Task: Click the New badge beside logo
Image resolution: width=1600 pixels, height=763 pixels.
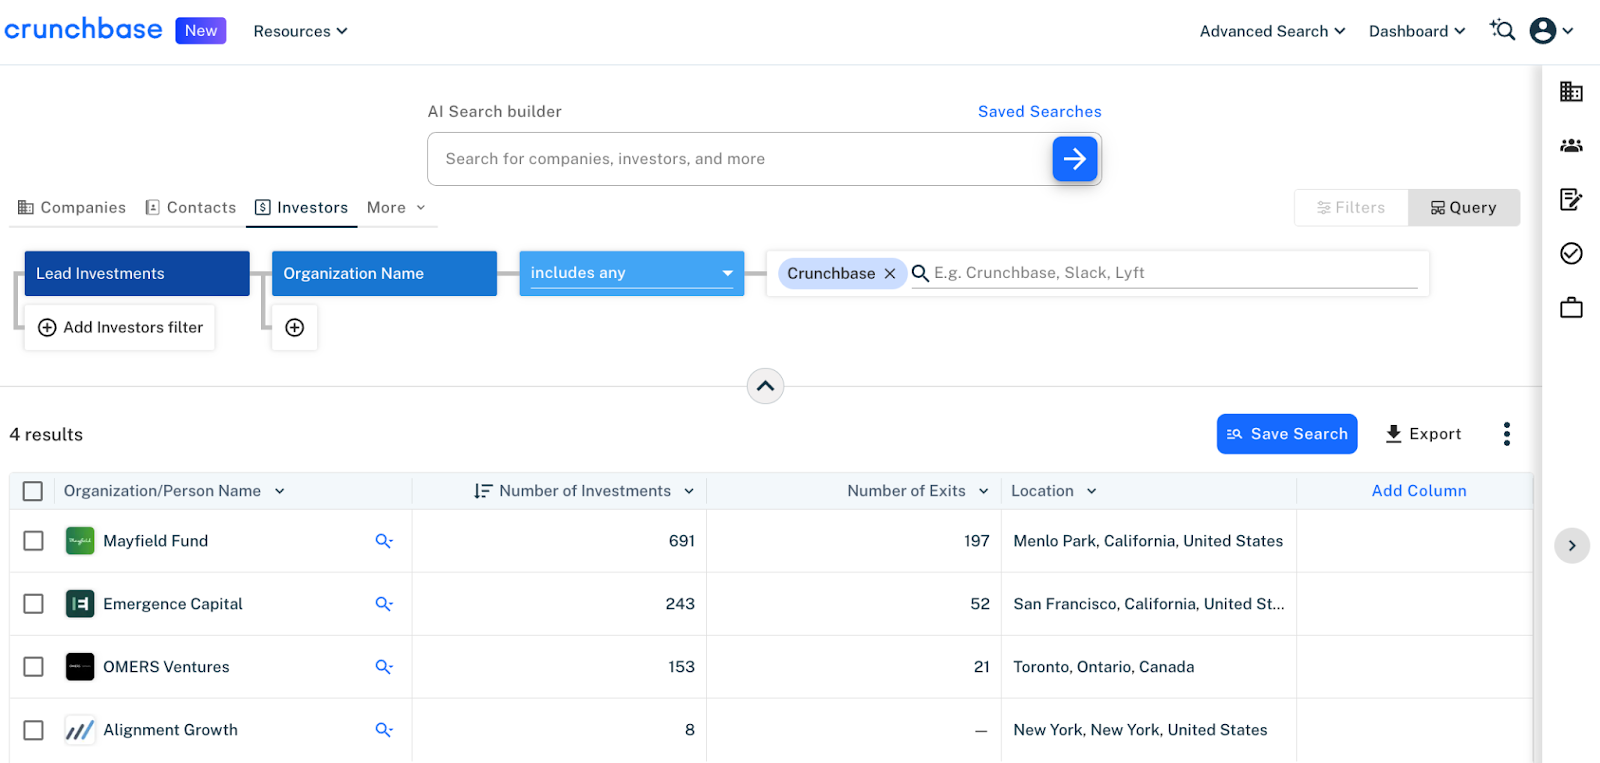Action: (x=201, y=31)
